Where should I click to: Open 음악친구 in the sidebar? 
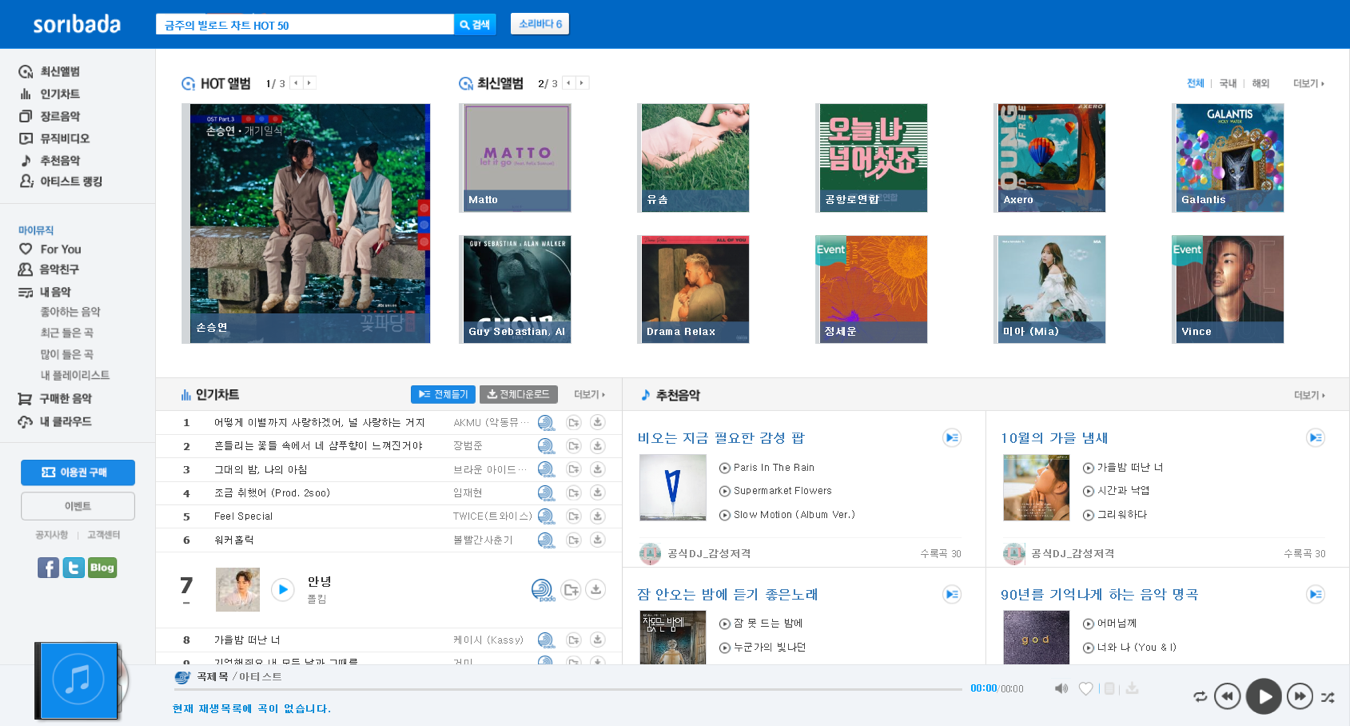[49, 269]
